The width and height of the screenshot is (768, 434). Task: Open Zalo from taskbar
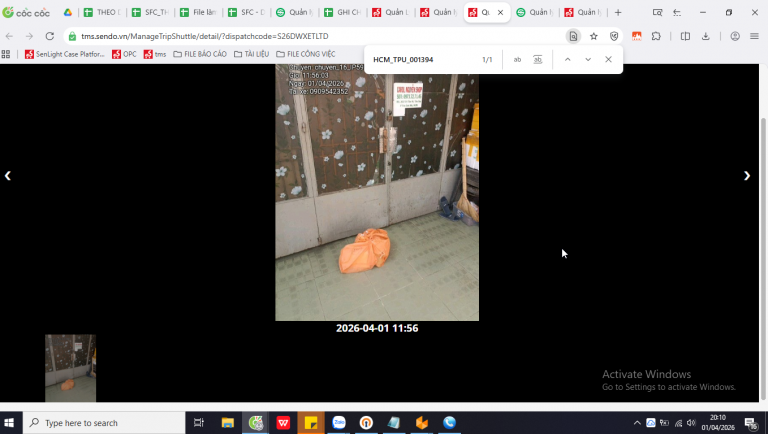pos(338,422)
